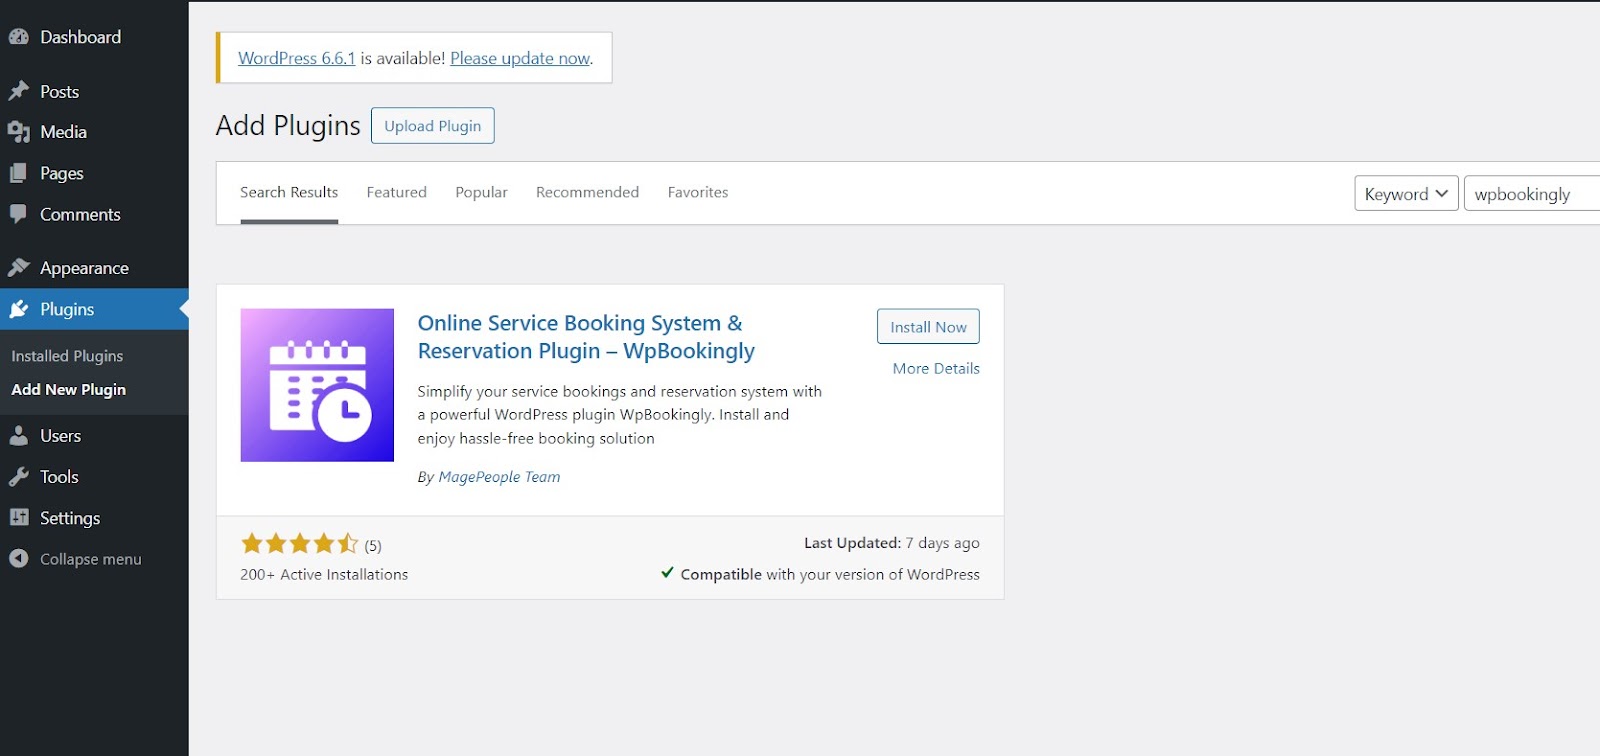
Task: Open Media in the sidebar
Action: [x=94, y=132]
